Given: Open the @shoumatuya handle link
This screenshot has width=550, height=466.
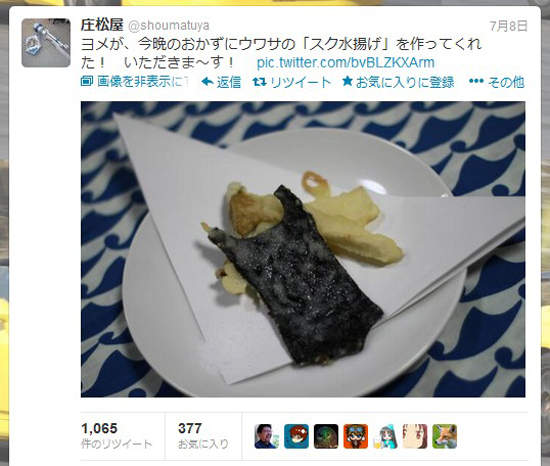Looking at the screenshot, I should [x=169, y=26].
